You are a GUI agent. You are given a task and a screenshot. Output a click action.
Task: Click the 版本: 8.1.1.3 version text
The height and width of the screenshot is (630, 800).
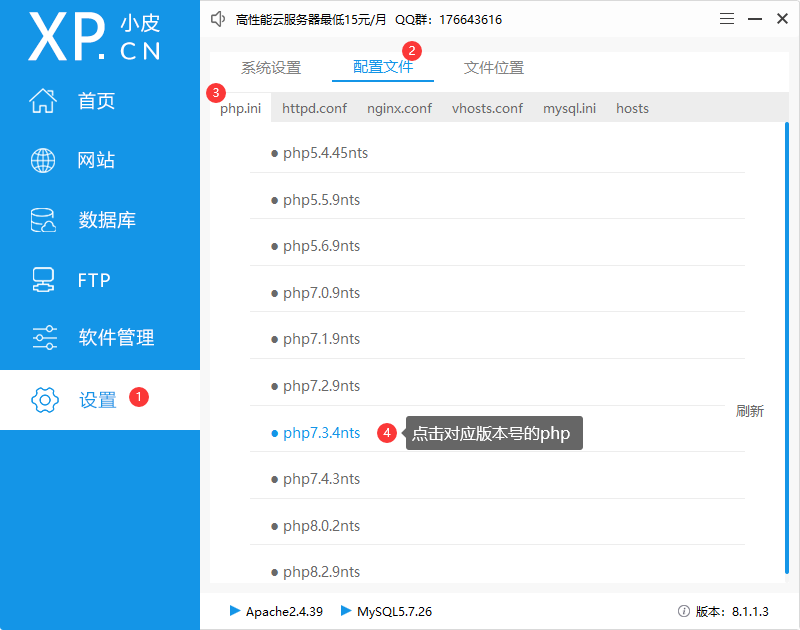pyautogui.click(x=732, y=611)
